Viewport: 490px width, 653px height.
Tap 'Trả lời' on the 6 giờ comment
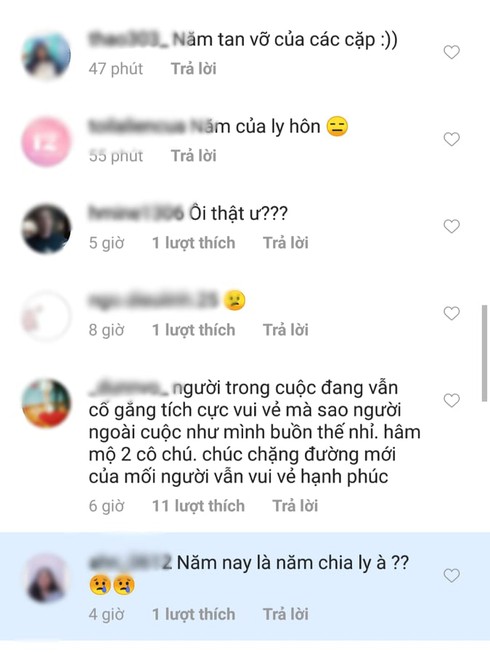tap(295, 506)
